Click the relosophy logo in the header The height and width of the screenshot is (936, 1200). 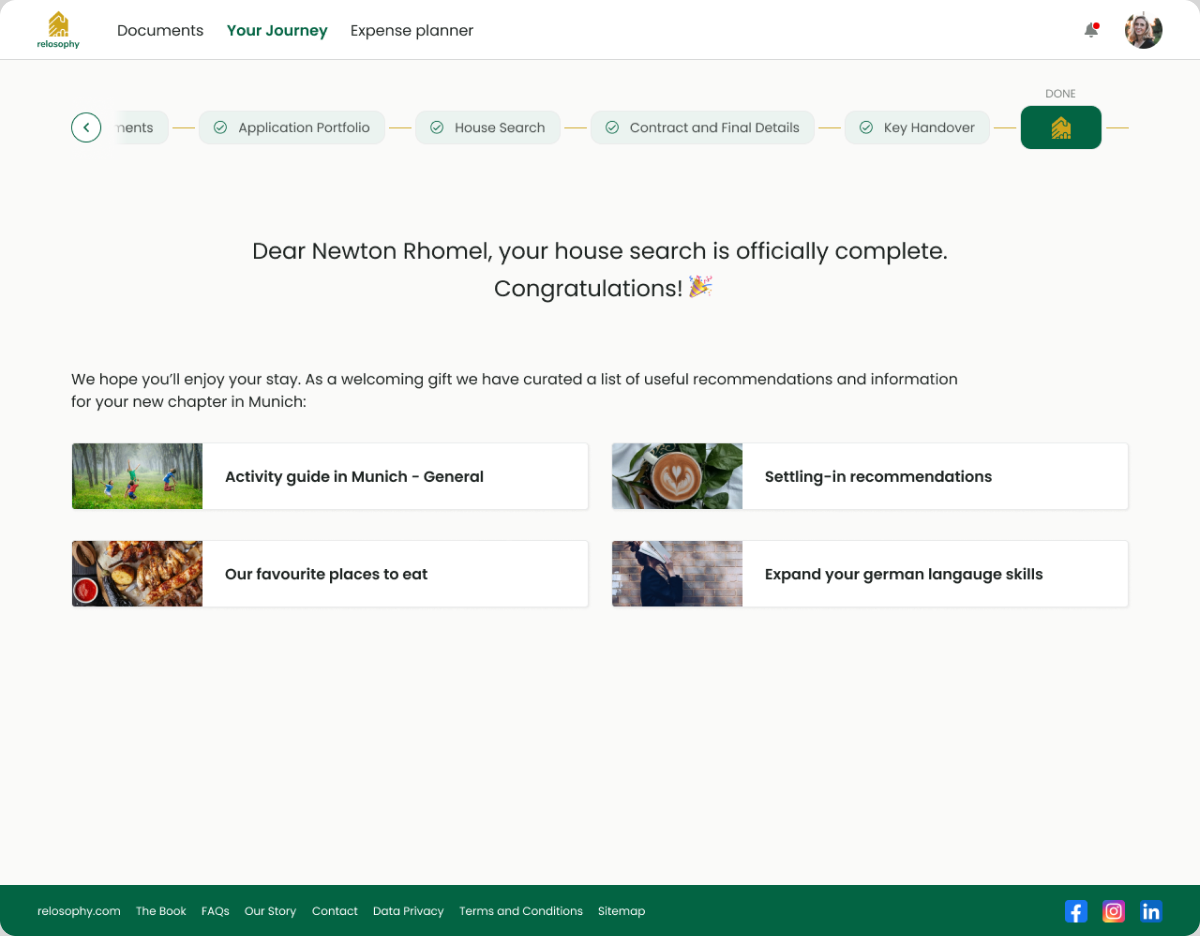pos(58,30)
